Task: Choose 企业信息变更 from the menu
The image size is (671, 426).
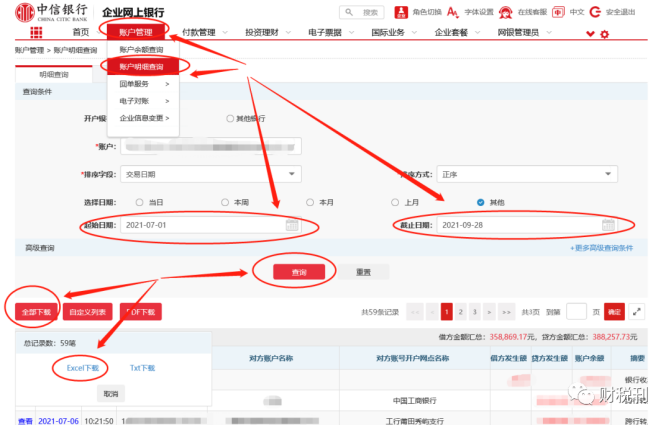Action: coord(144,118)
